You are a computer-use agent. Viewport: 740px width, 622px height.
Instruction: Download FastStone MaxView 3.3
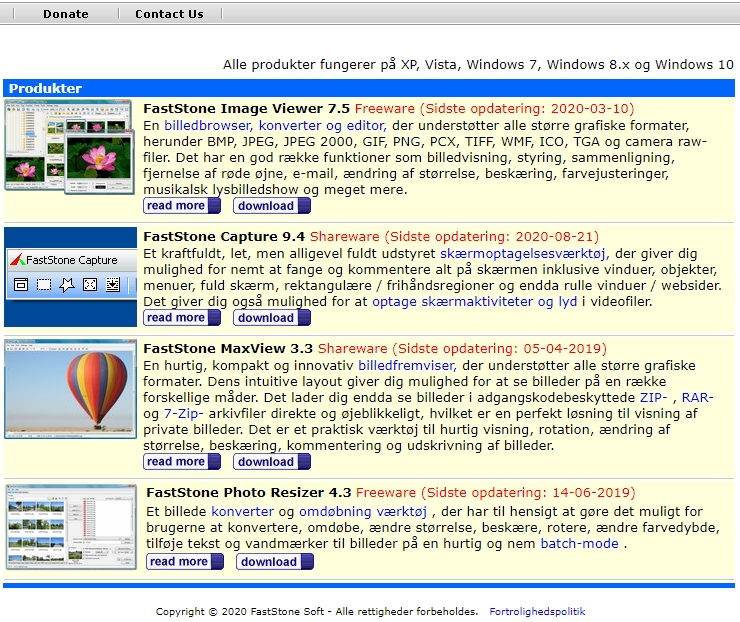[x=272, y=462]
